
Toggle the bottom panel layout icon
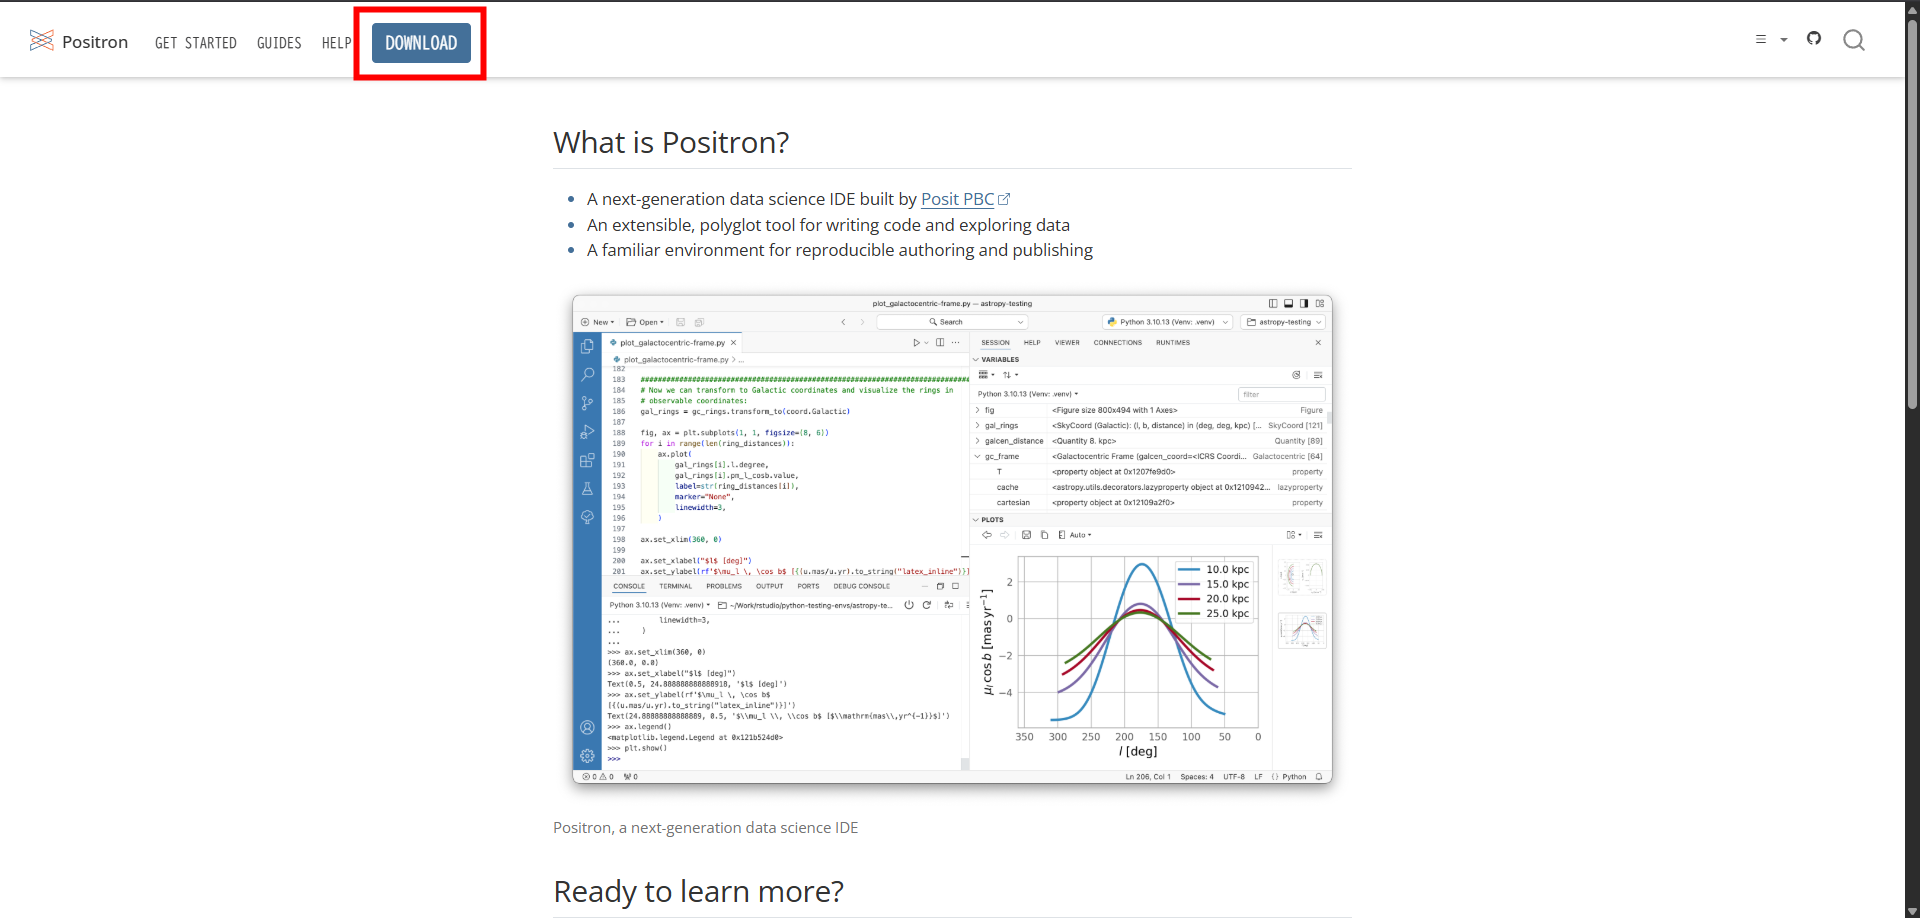point(1289,303)
